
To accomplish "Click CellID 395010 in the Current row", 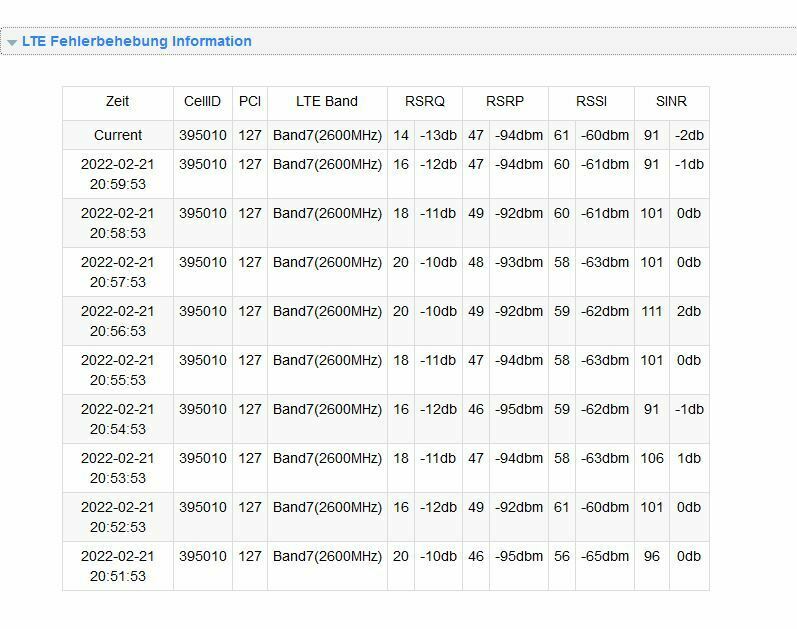I will click(x=202, y=135).
